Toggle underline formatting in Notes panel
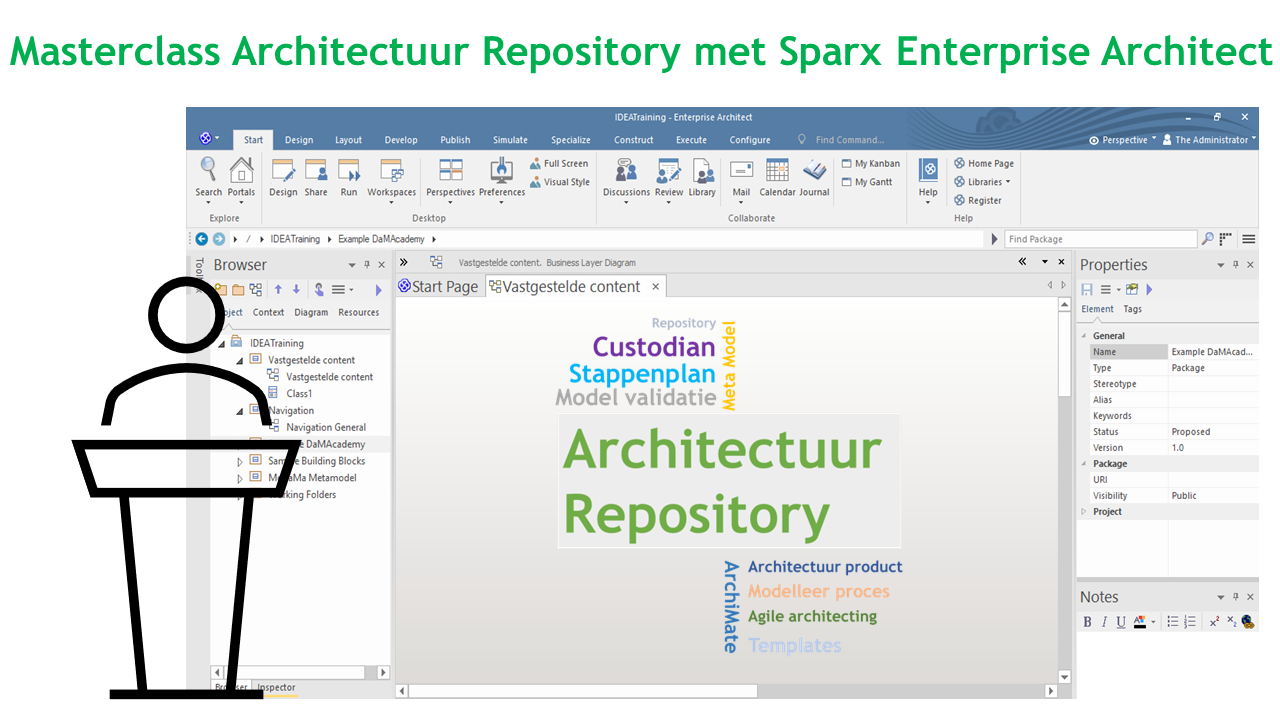This screenshot has height=720, width=1280. tap(1121, 622)
